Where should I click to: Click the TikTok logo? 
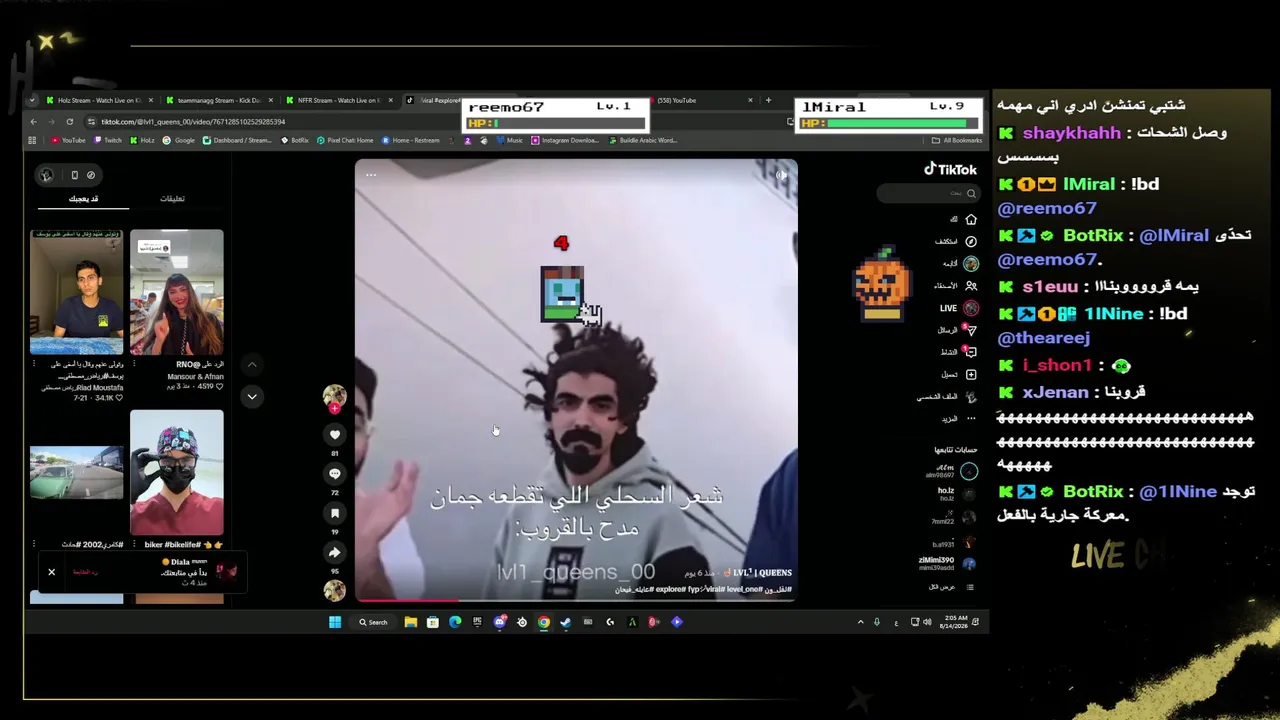pos(950,169)
